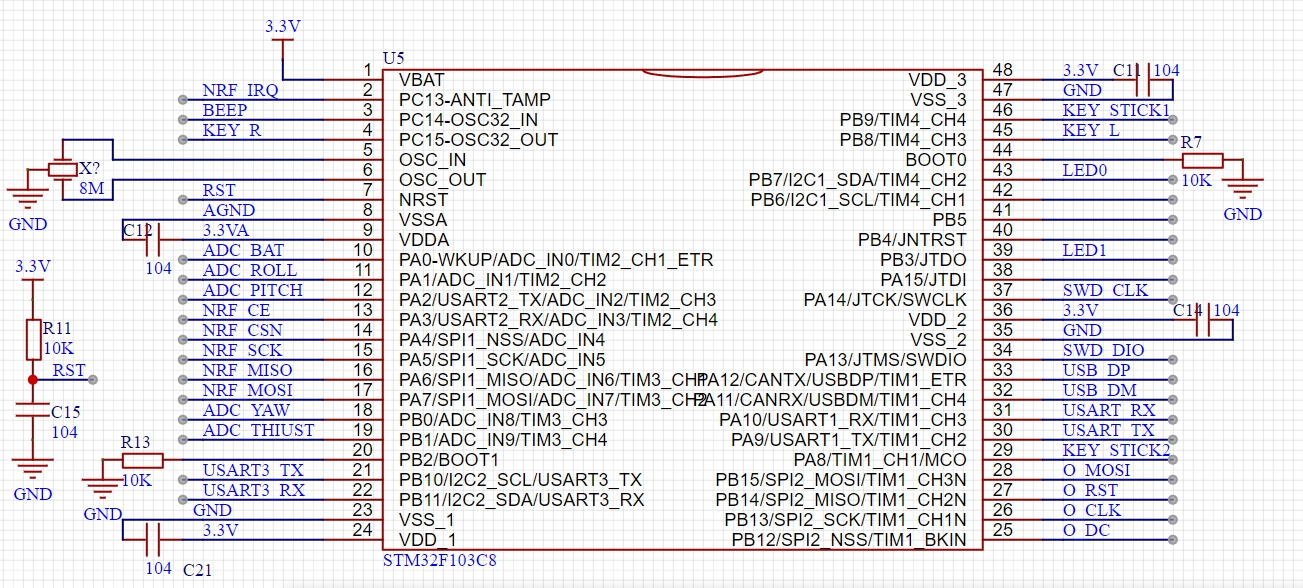This screenshot has height=588, width=1303.
Task: Select the AGND net label
Action: 229,210
